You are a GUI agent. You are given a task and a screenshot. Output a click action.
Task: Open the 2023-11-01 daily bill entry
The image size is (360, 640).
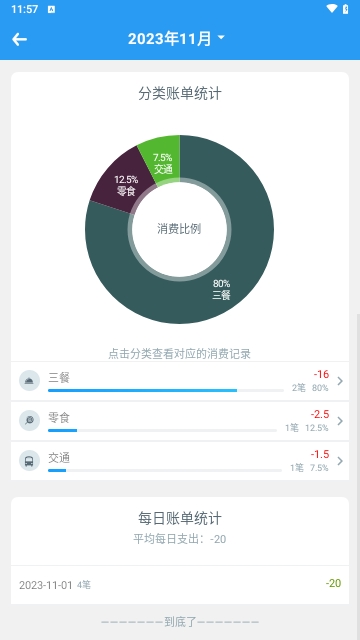coord(180,584)
